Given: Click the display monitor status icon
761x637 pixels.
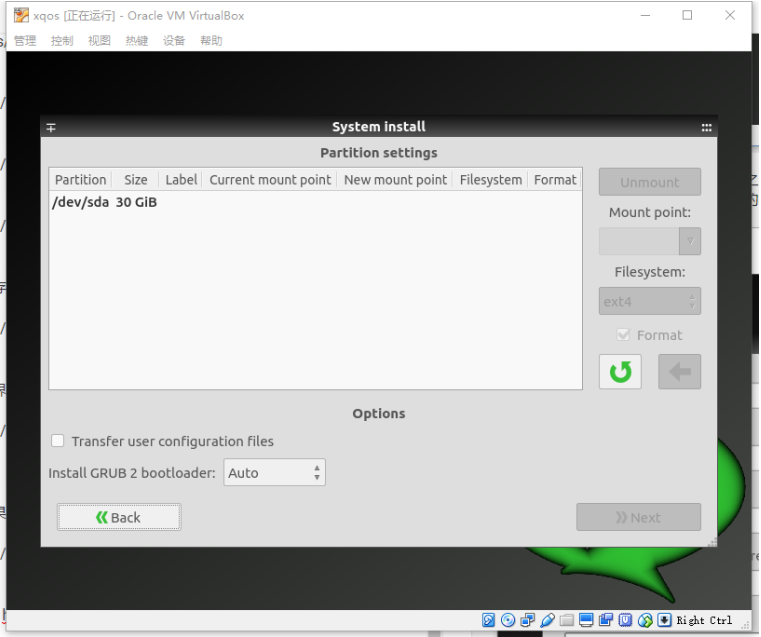Looking at the screenshot, I should coord(586,620).
